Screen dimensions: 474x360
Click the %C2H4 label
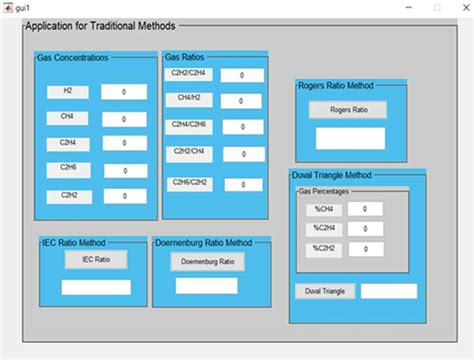324,230
